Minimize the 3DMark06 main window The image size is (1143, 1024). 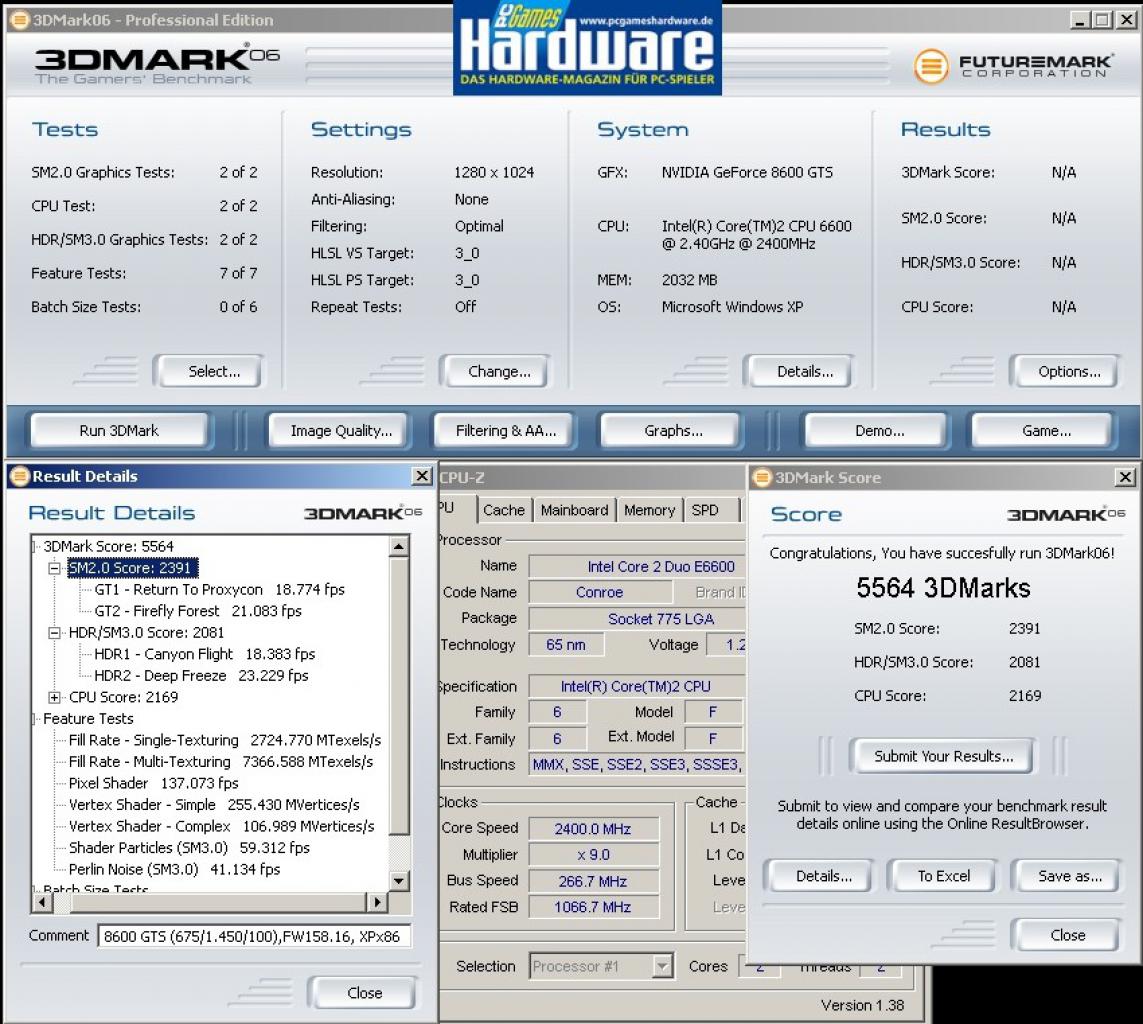point(1080,20)
